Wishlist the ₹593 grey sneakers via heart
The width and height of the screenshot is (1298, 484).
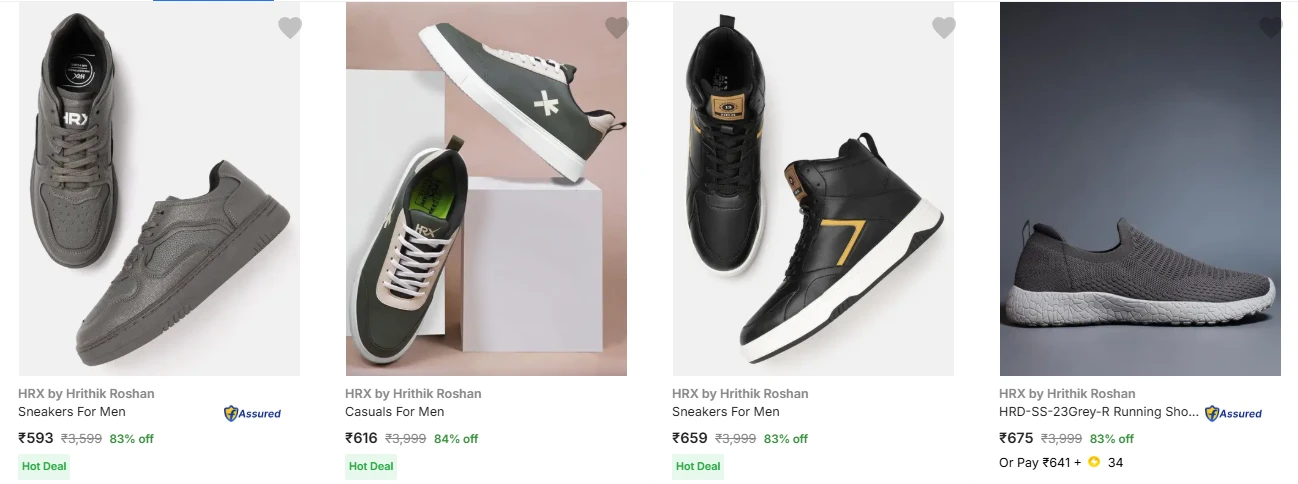pyautogui.click(x=290, y=28)
